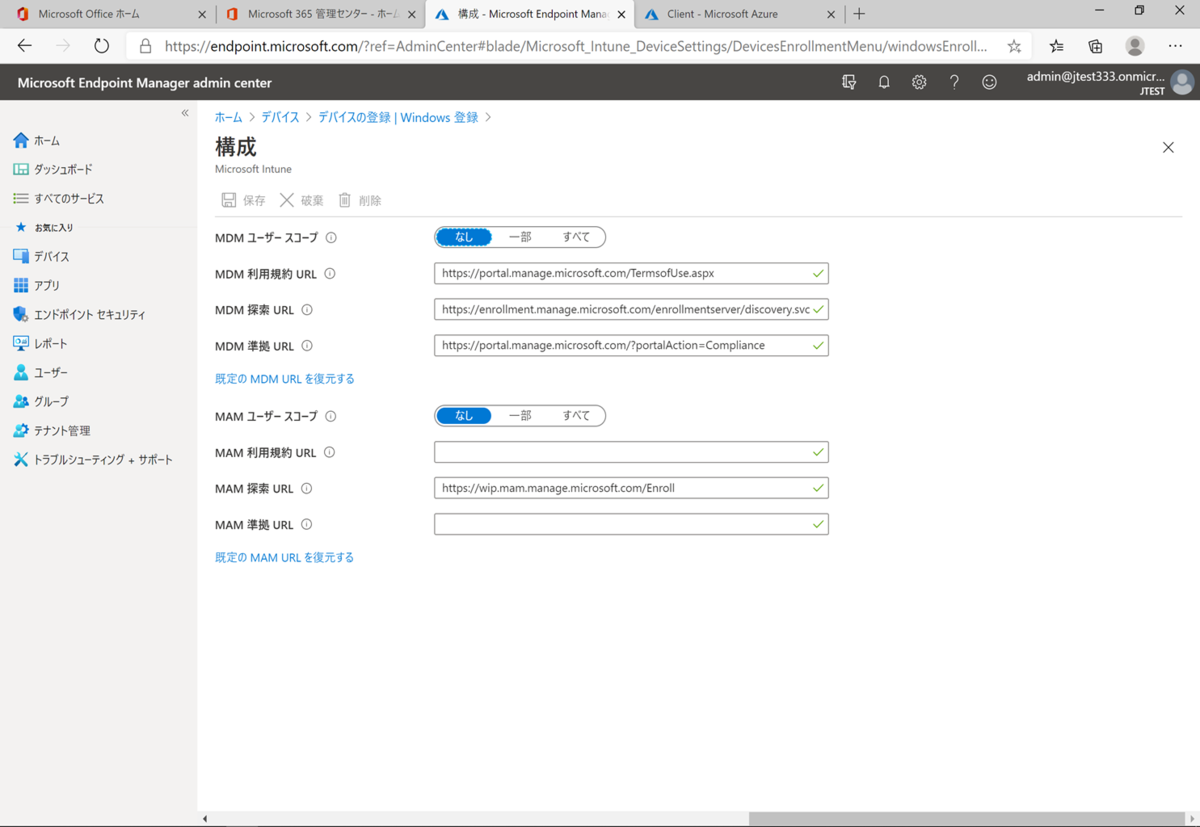Open the help question mark icon

[954, 82]
